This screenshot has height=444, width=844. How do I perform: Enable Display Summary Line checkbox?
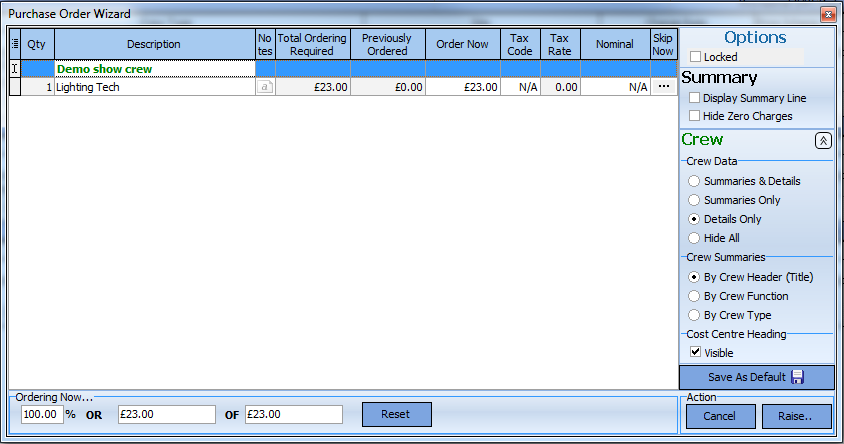click(x=695, y=98)
